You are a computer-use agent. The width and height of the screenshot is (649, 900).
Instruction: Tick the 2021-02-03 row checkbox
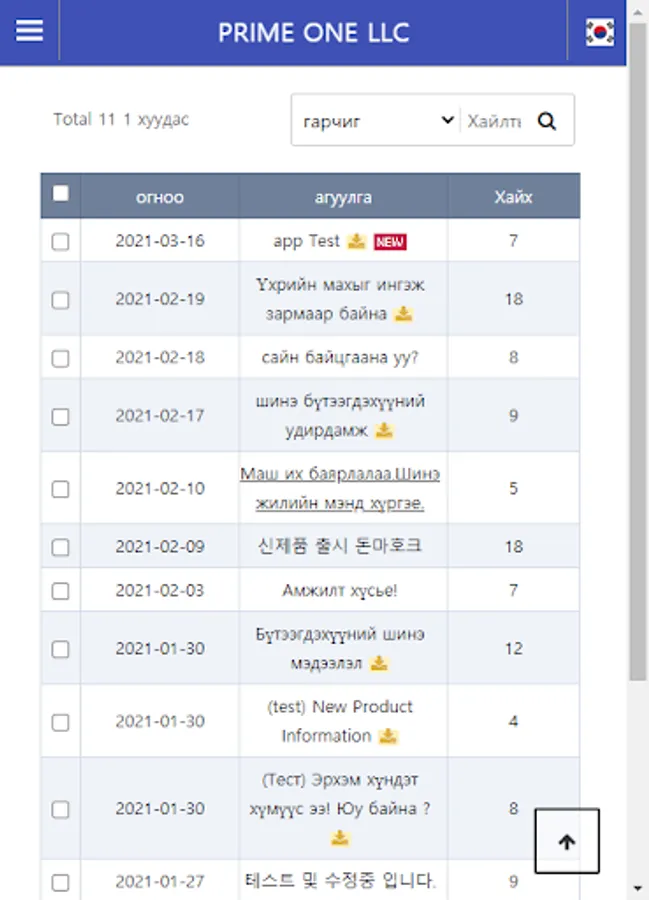60,591
